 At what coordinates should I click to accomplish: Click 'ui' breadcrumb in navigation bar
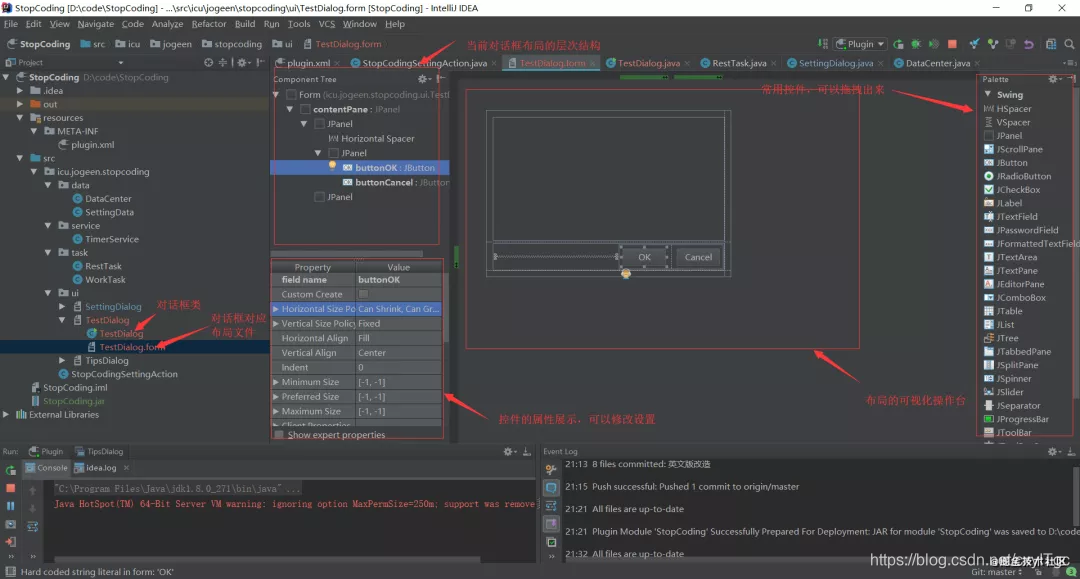click(282, 44)
